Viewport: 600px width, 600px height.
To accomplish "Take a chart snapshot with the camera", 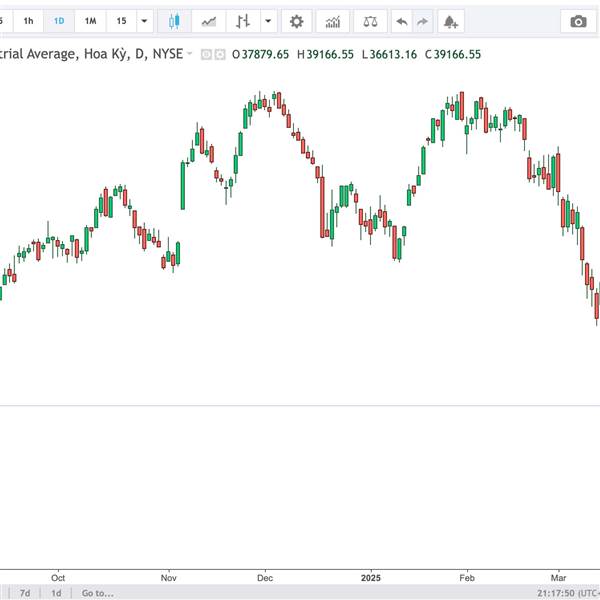I will (578, 21).
